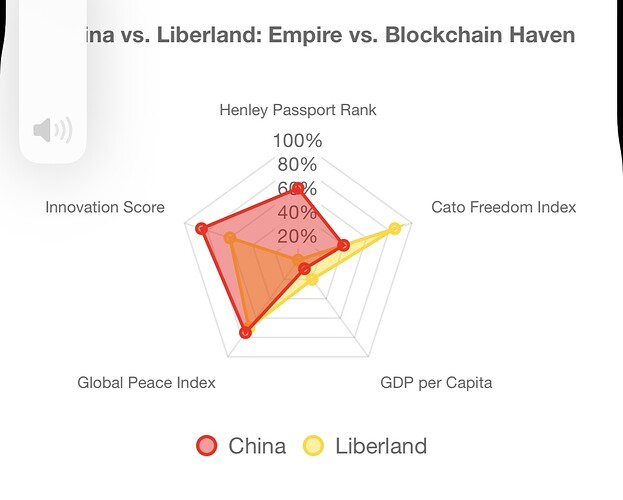623x500 pixels.
Task: Click Liberland's yellow point on Cato Freedom axis
Action: pyautogui.click(x=394, y=229)
